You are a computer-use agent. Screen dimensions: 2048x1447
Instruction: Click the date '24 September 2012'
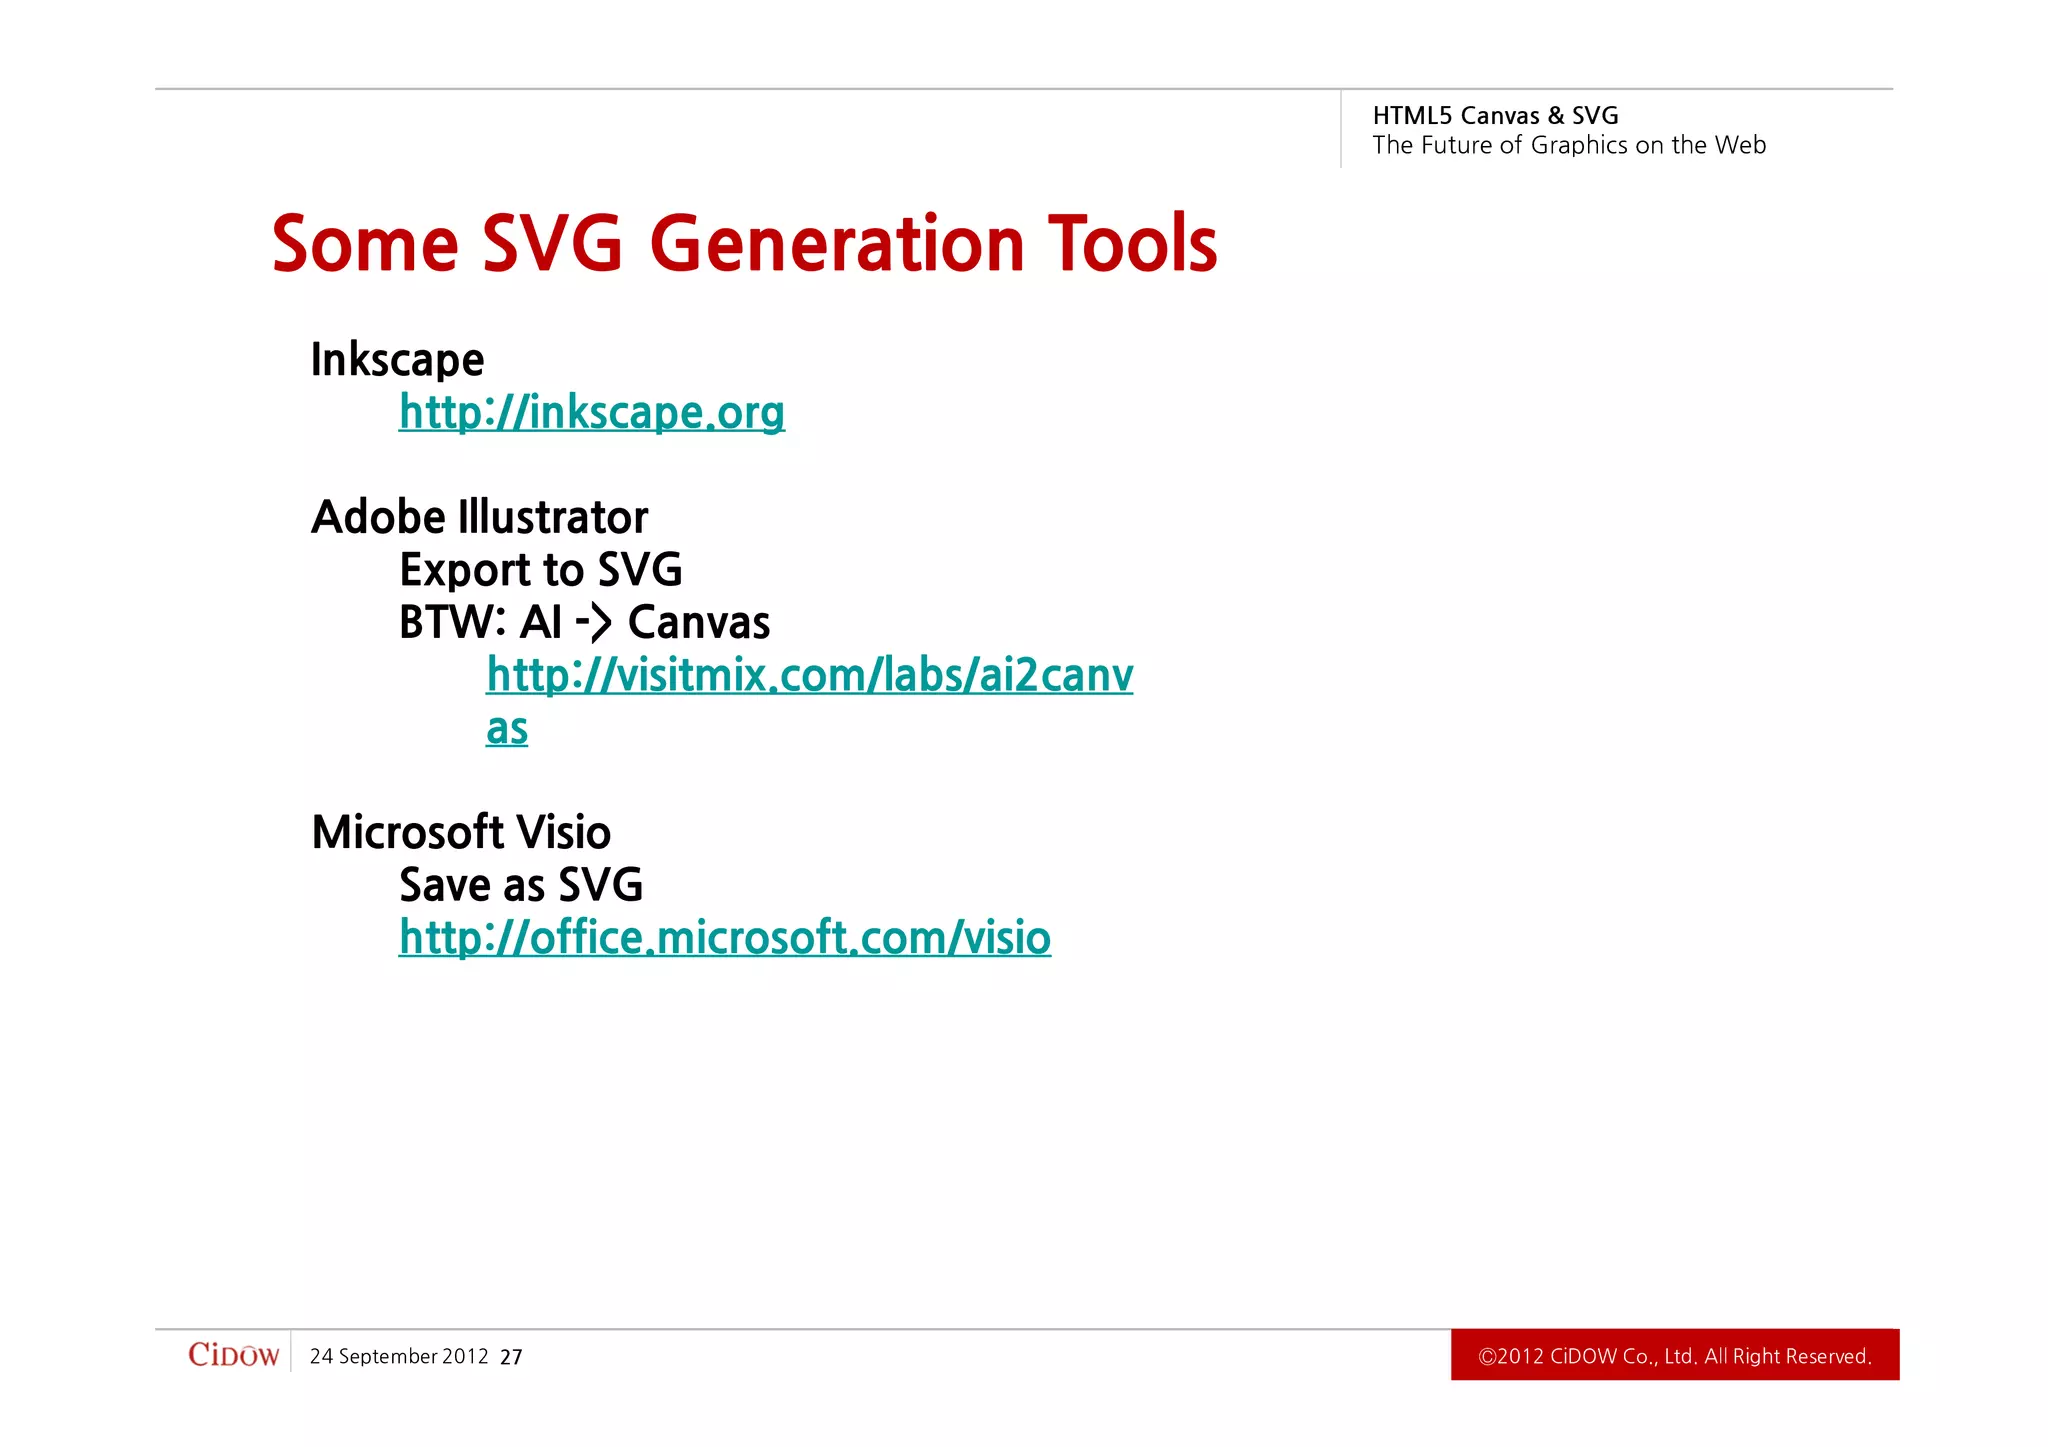[399, 1356]
